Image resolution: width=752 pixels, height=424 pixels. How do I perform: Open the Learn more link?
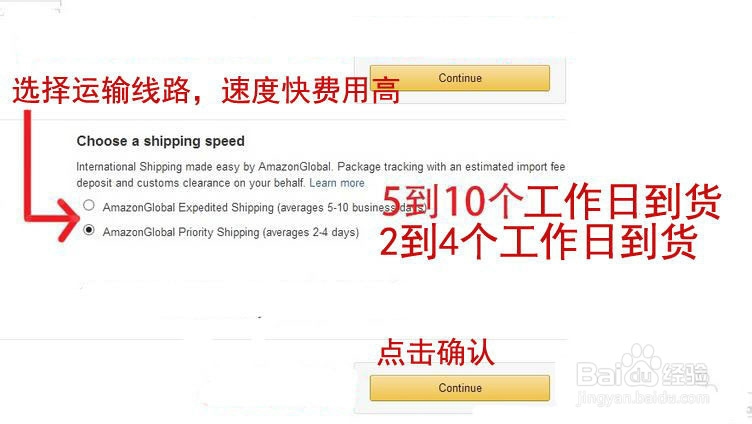[337, 183]
